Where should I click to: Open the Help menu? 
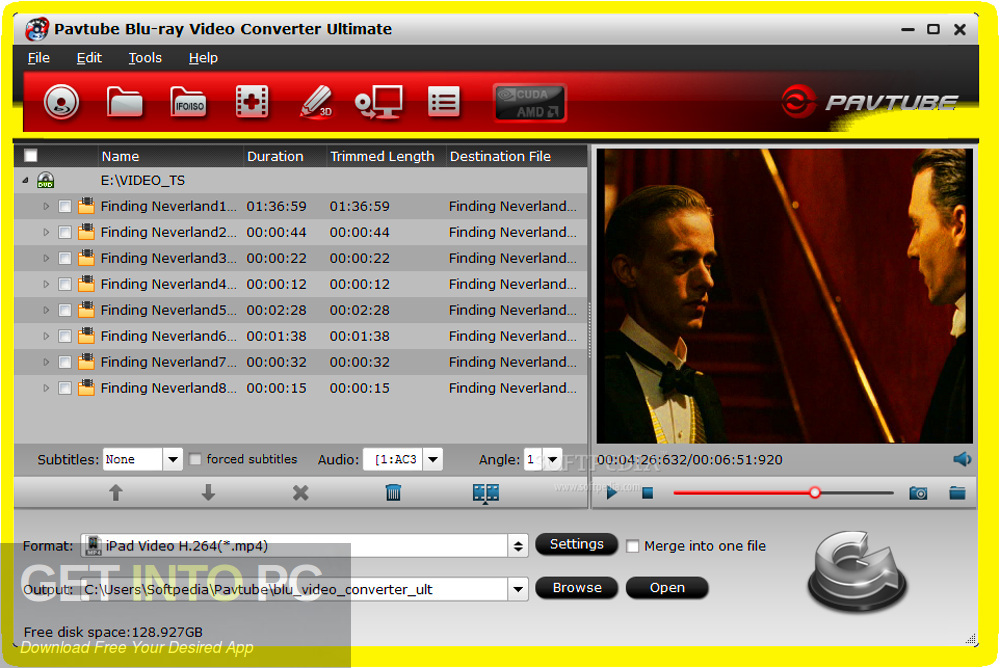click(x=203, y=58)
